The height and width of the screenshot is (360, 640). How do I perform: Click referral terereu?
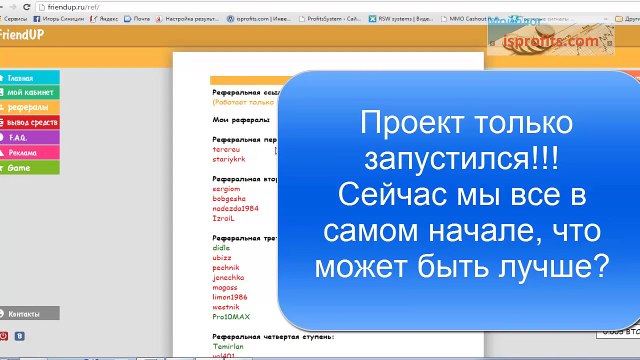(226, 149)
